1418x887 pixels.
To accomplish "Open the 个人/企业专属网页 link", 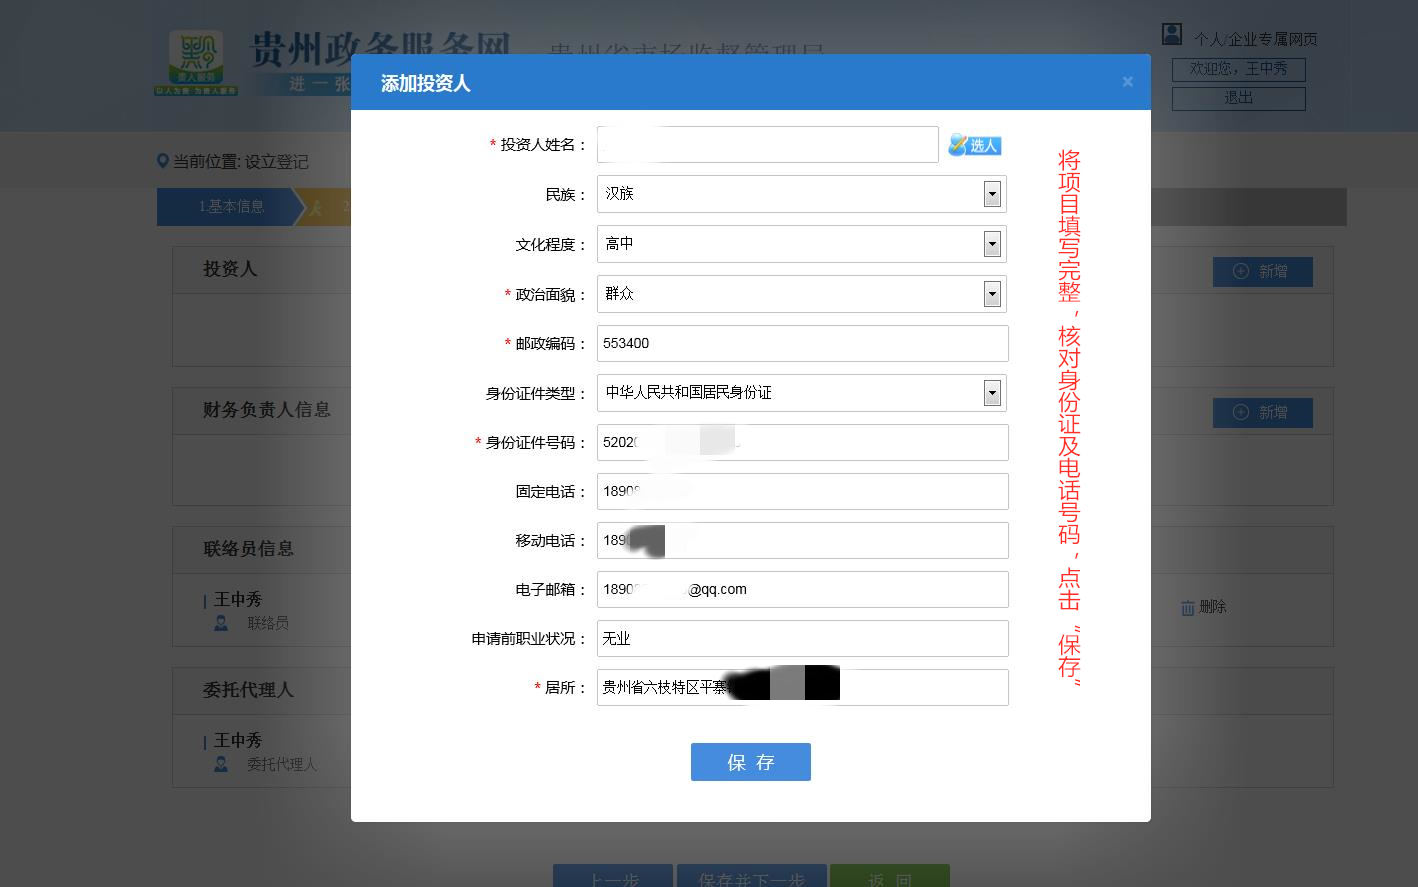I will (x=1255, y=39).
